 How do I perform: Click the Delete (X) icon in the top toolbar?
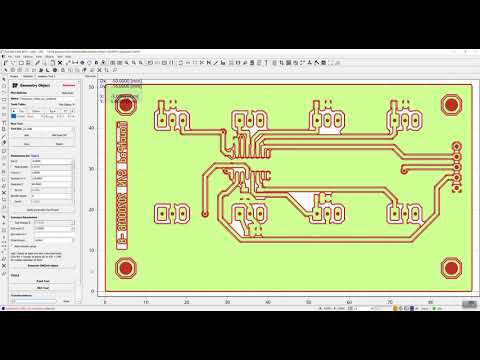(x=60, y=63)
